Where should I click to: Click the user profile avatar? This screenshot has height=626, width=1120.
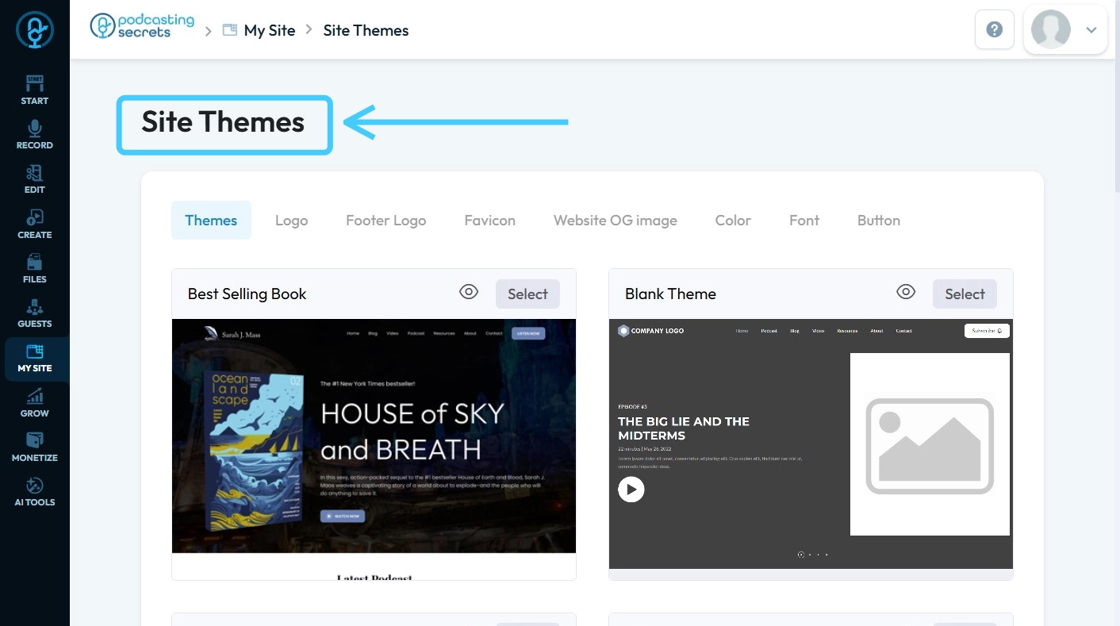click(1050, 29)
